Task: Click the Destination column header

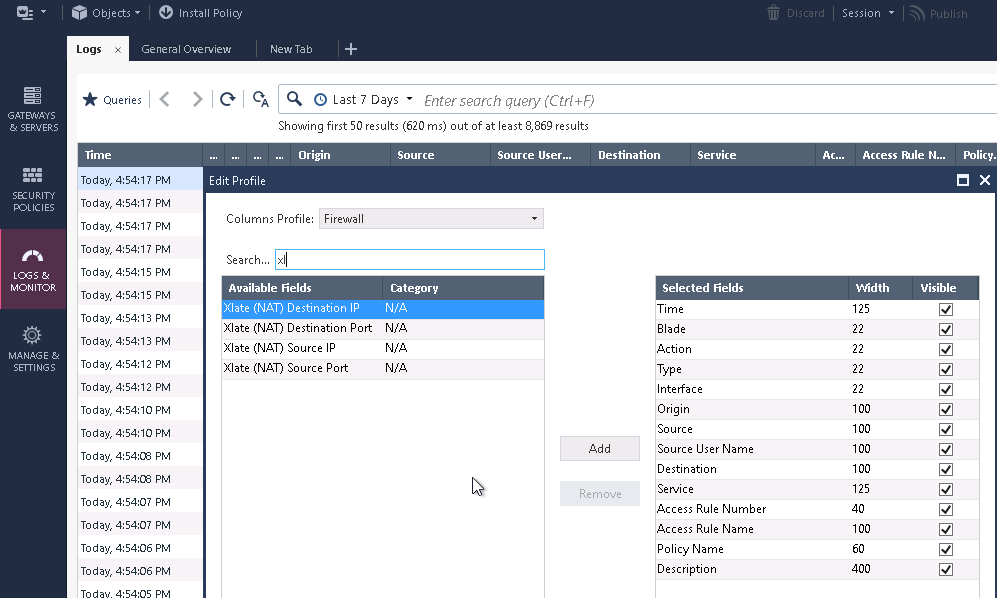Action: (640, 155)
